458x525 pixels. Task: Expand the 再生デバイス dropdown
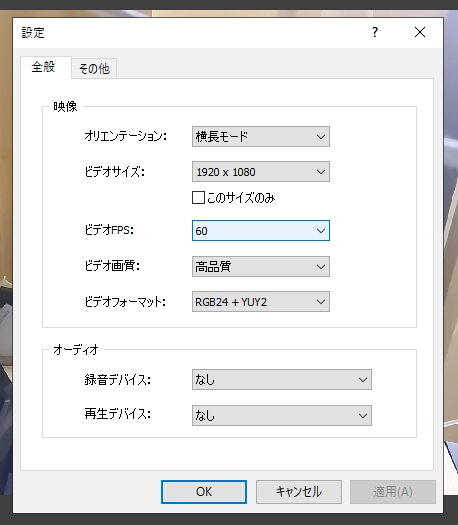282,416
